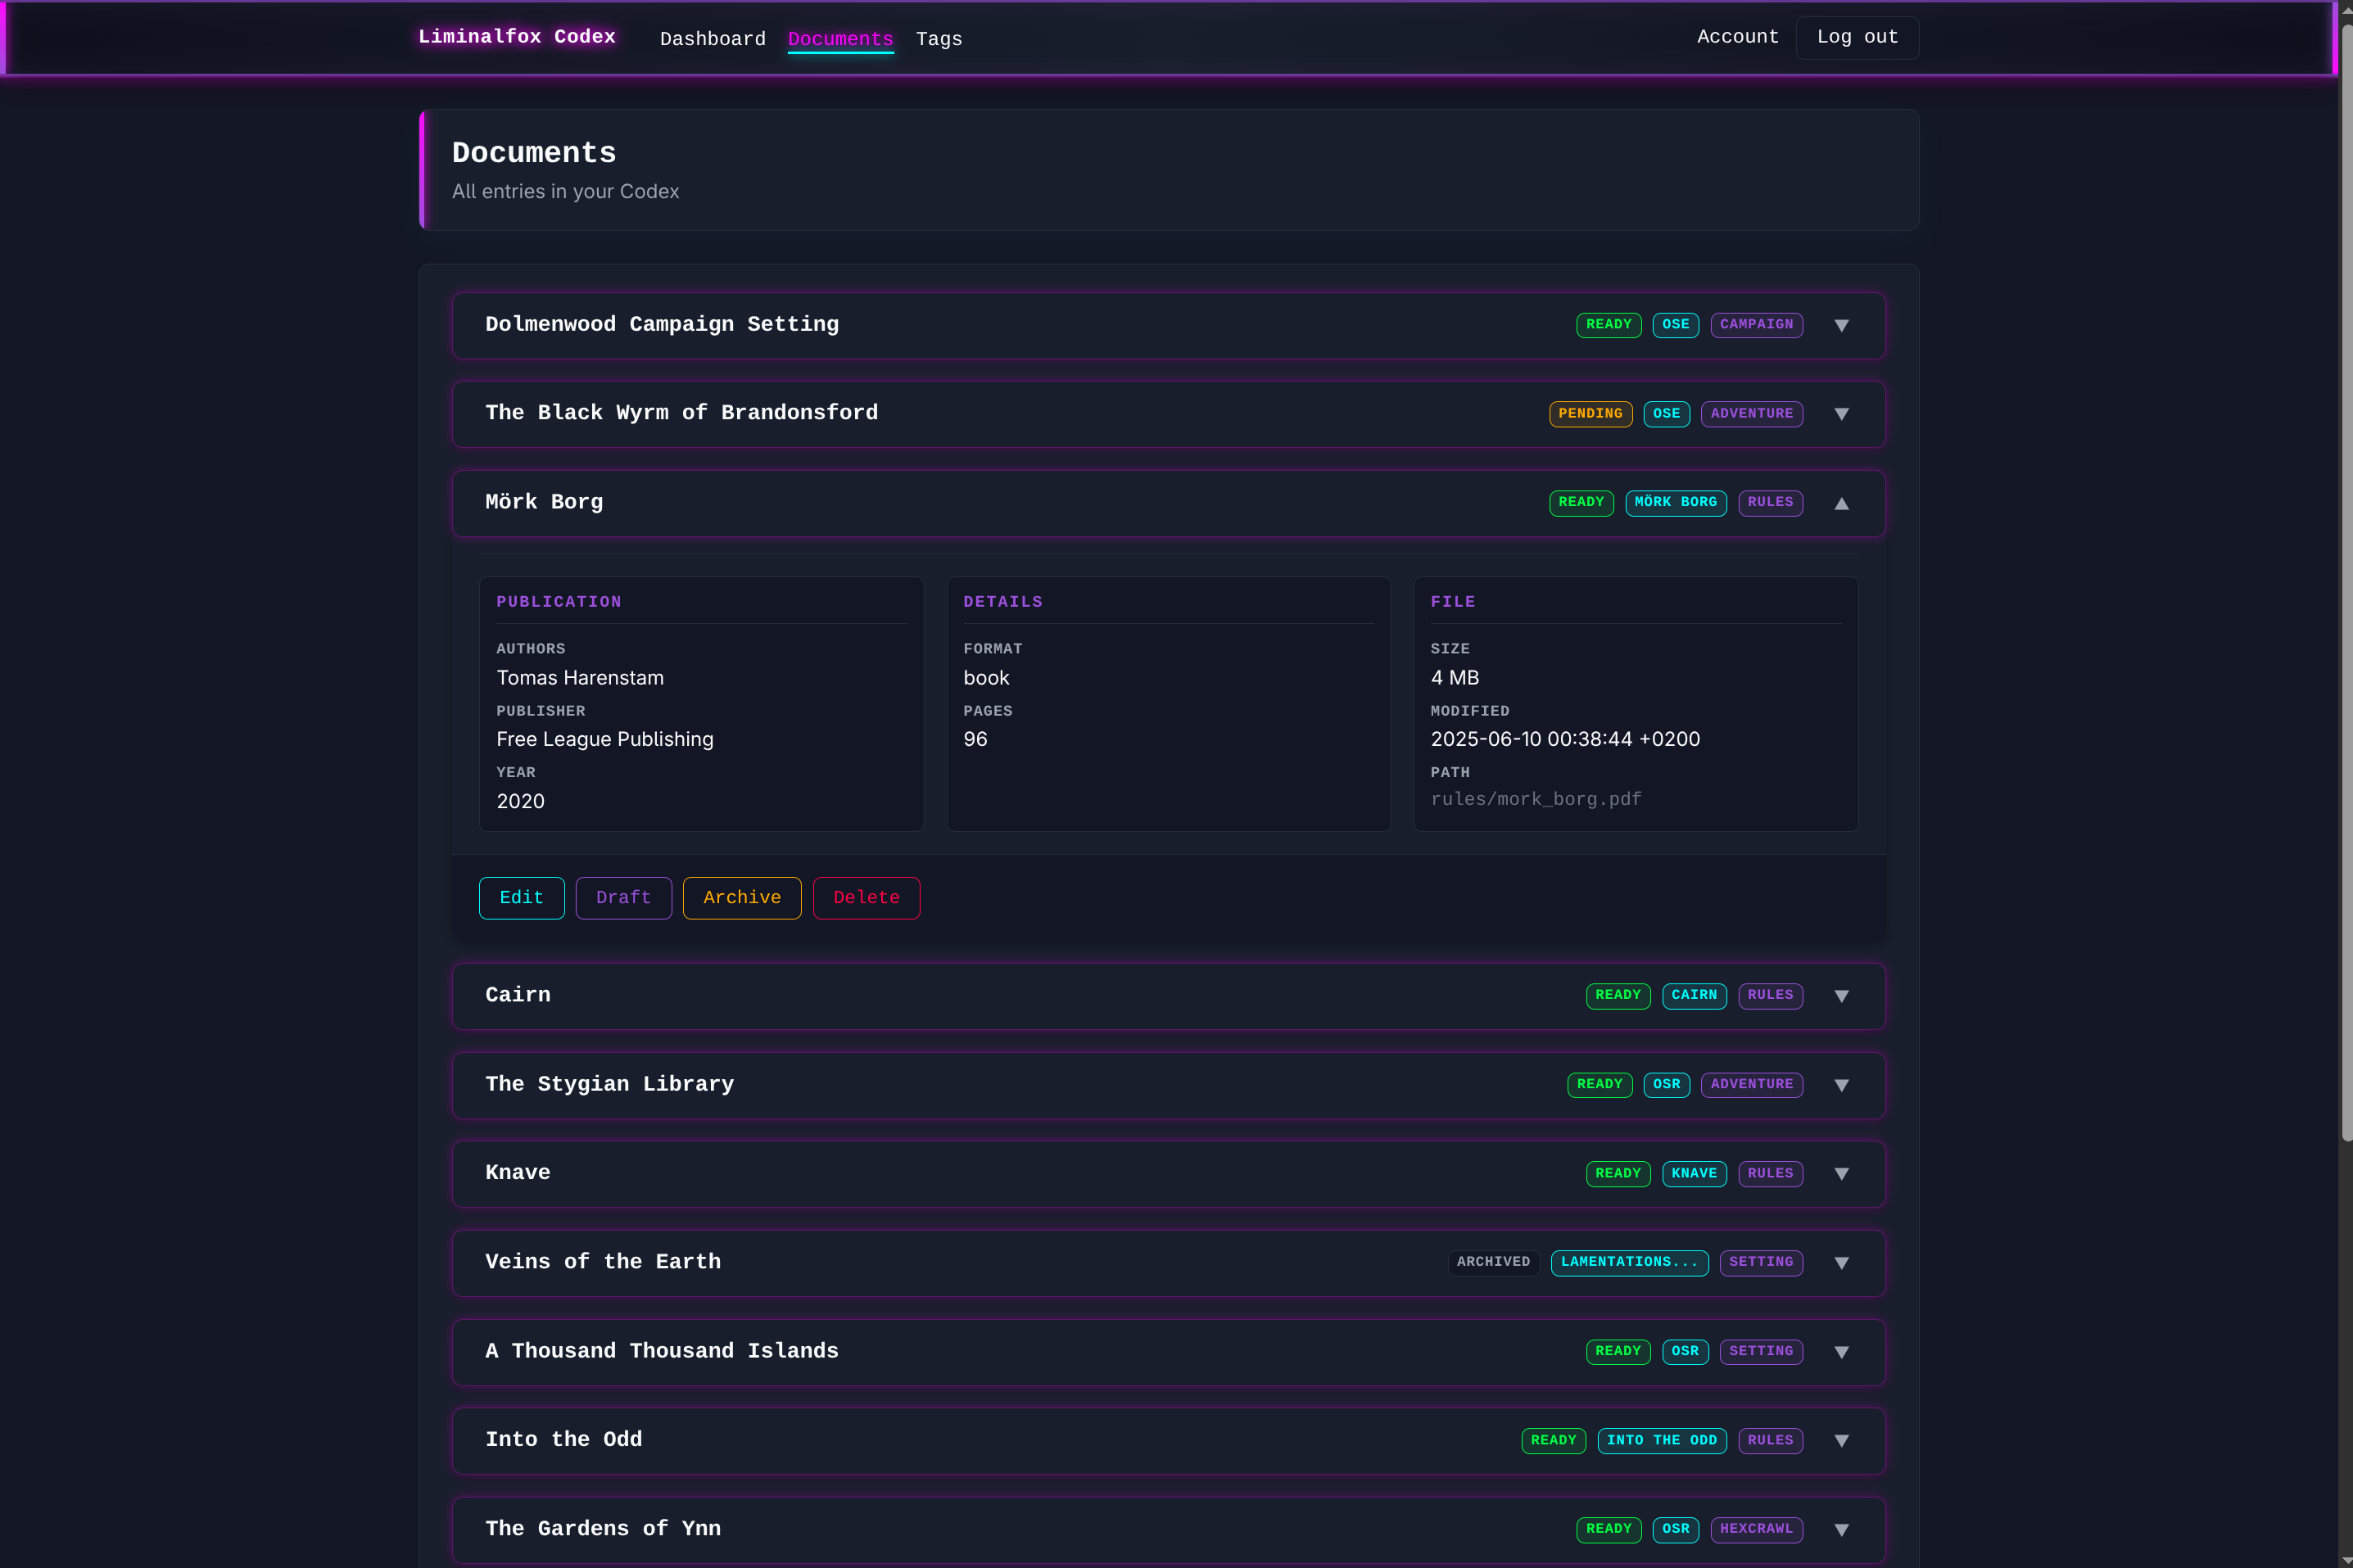The height and width of the screenshot is (1568, 2353).
Task: Click RULES tag on Knave row
Action: [x=1770, y=1174]
